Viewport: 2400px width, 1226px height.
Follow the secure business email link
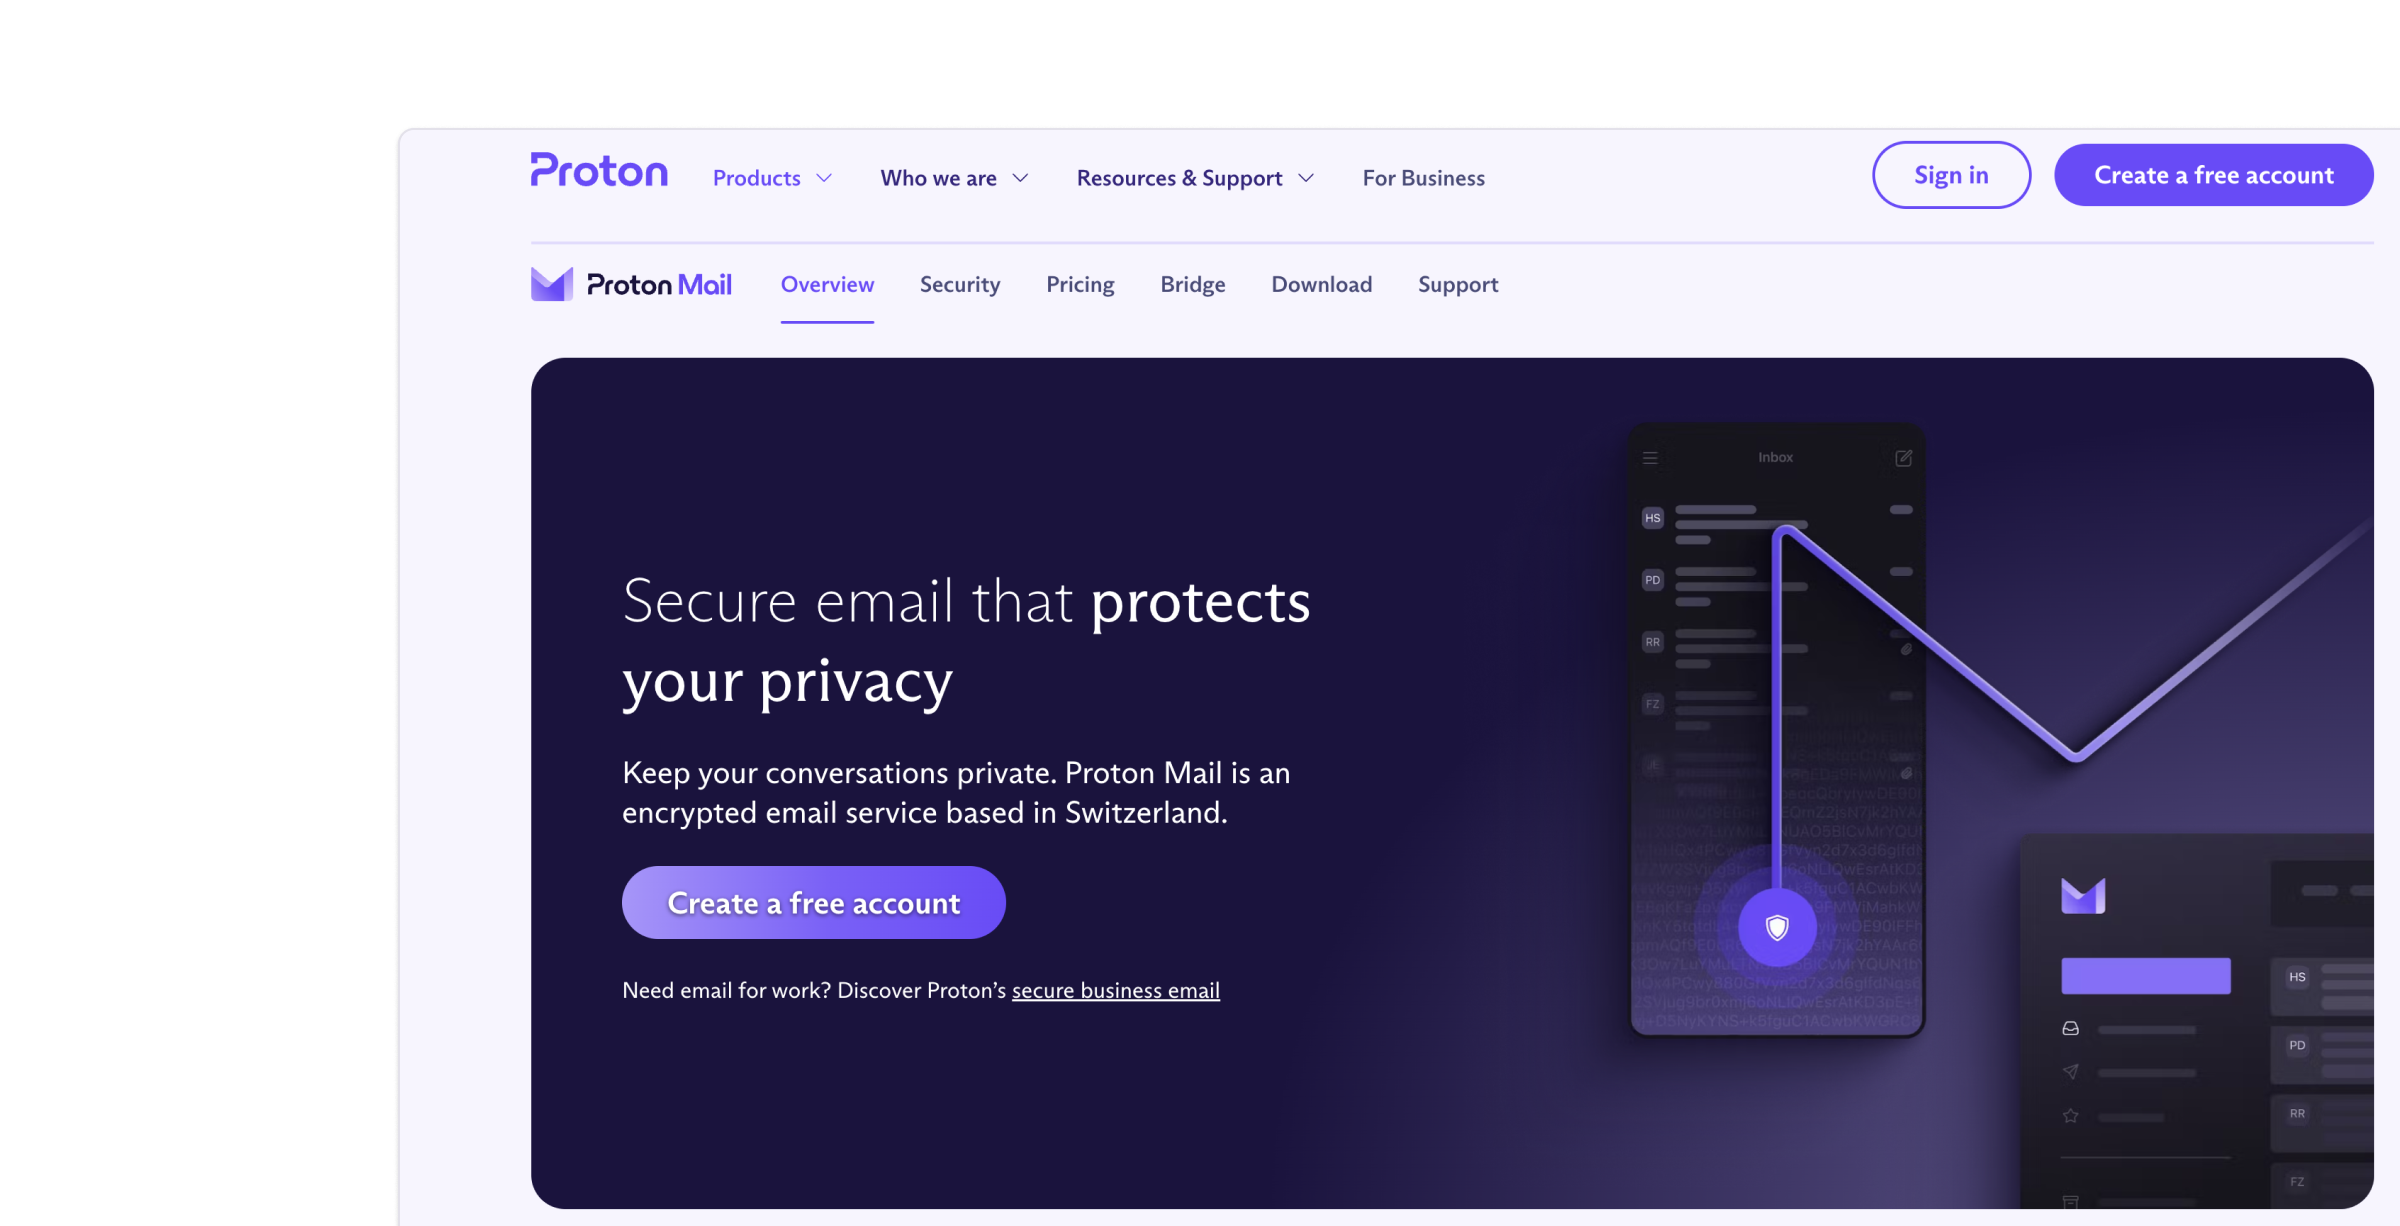click(x=1116, y=991)
